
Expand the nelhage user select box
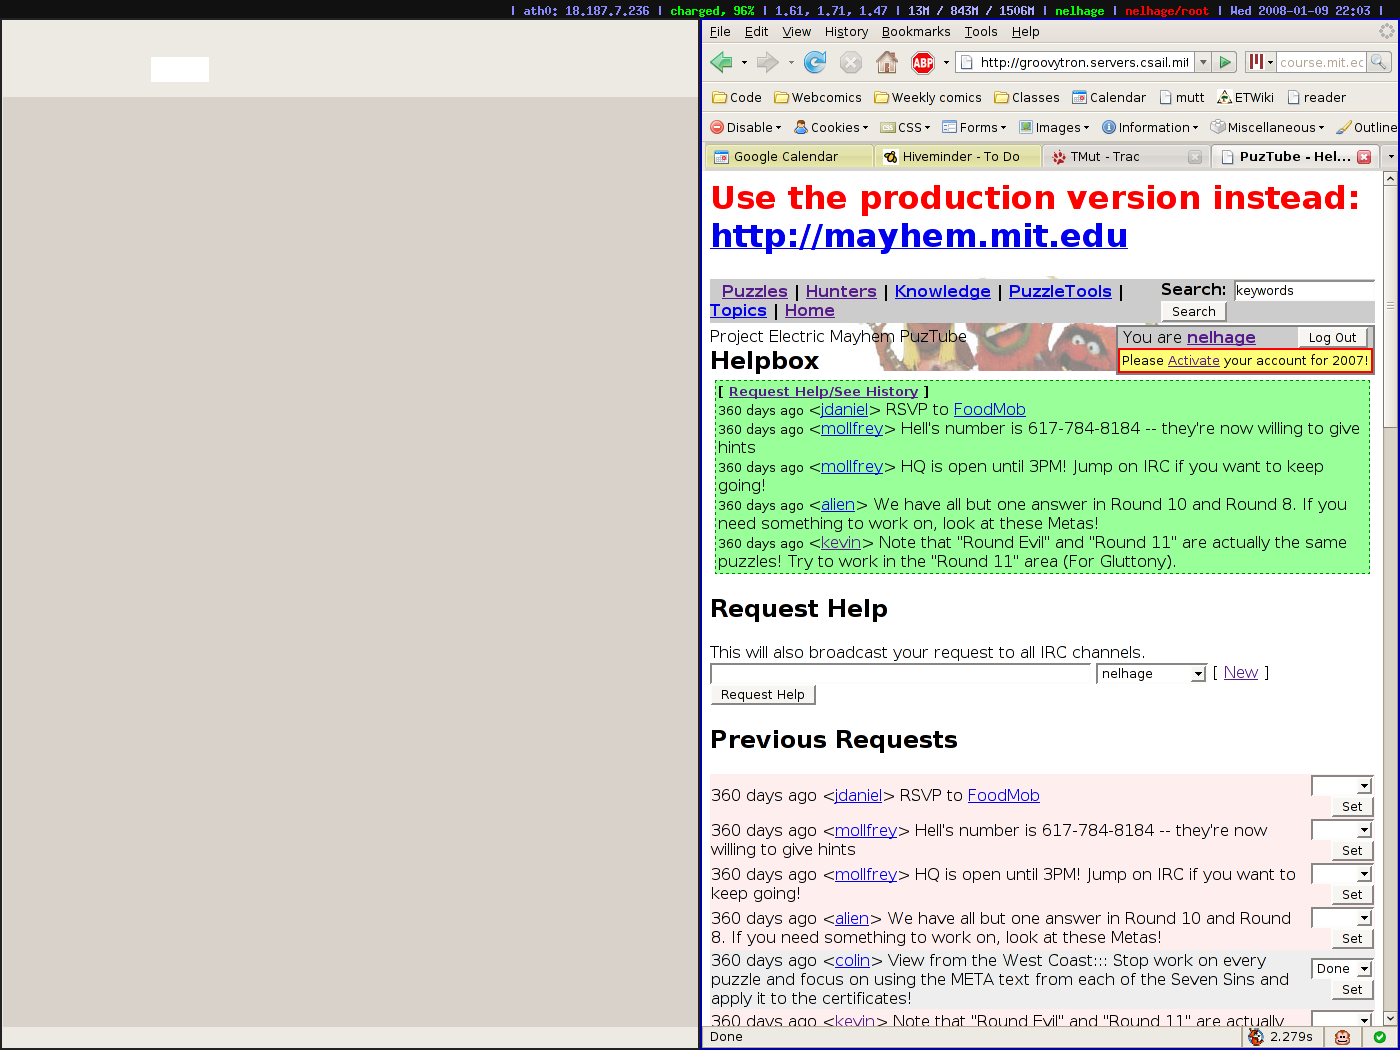tap(1198, 674)
